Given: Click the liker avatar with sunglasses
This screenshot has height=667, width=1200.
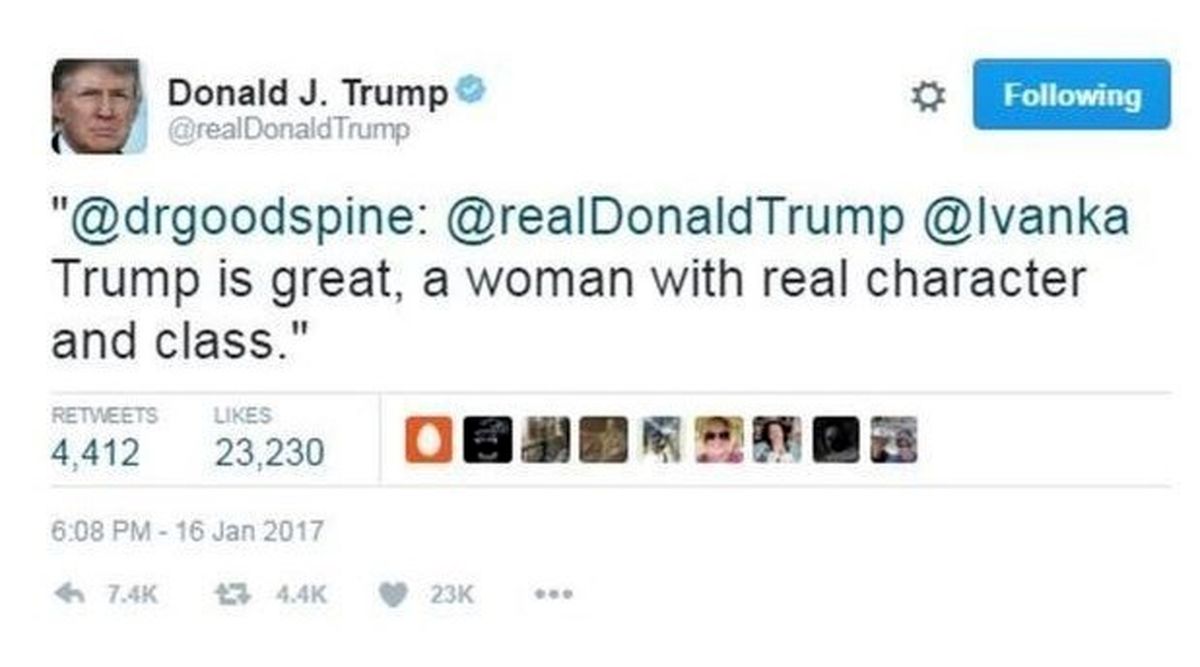Looking at the screenshot, I should pyautogui.click(x=719, y=440).
